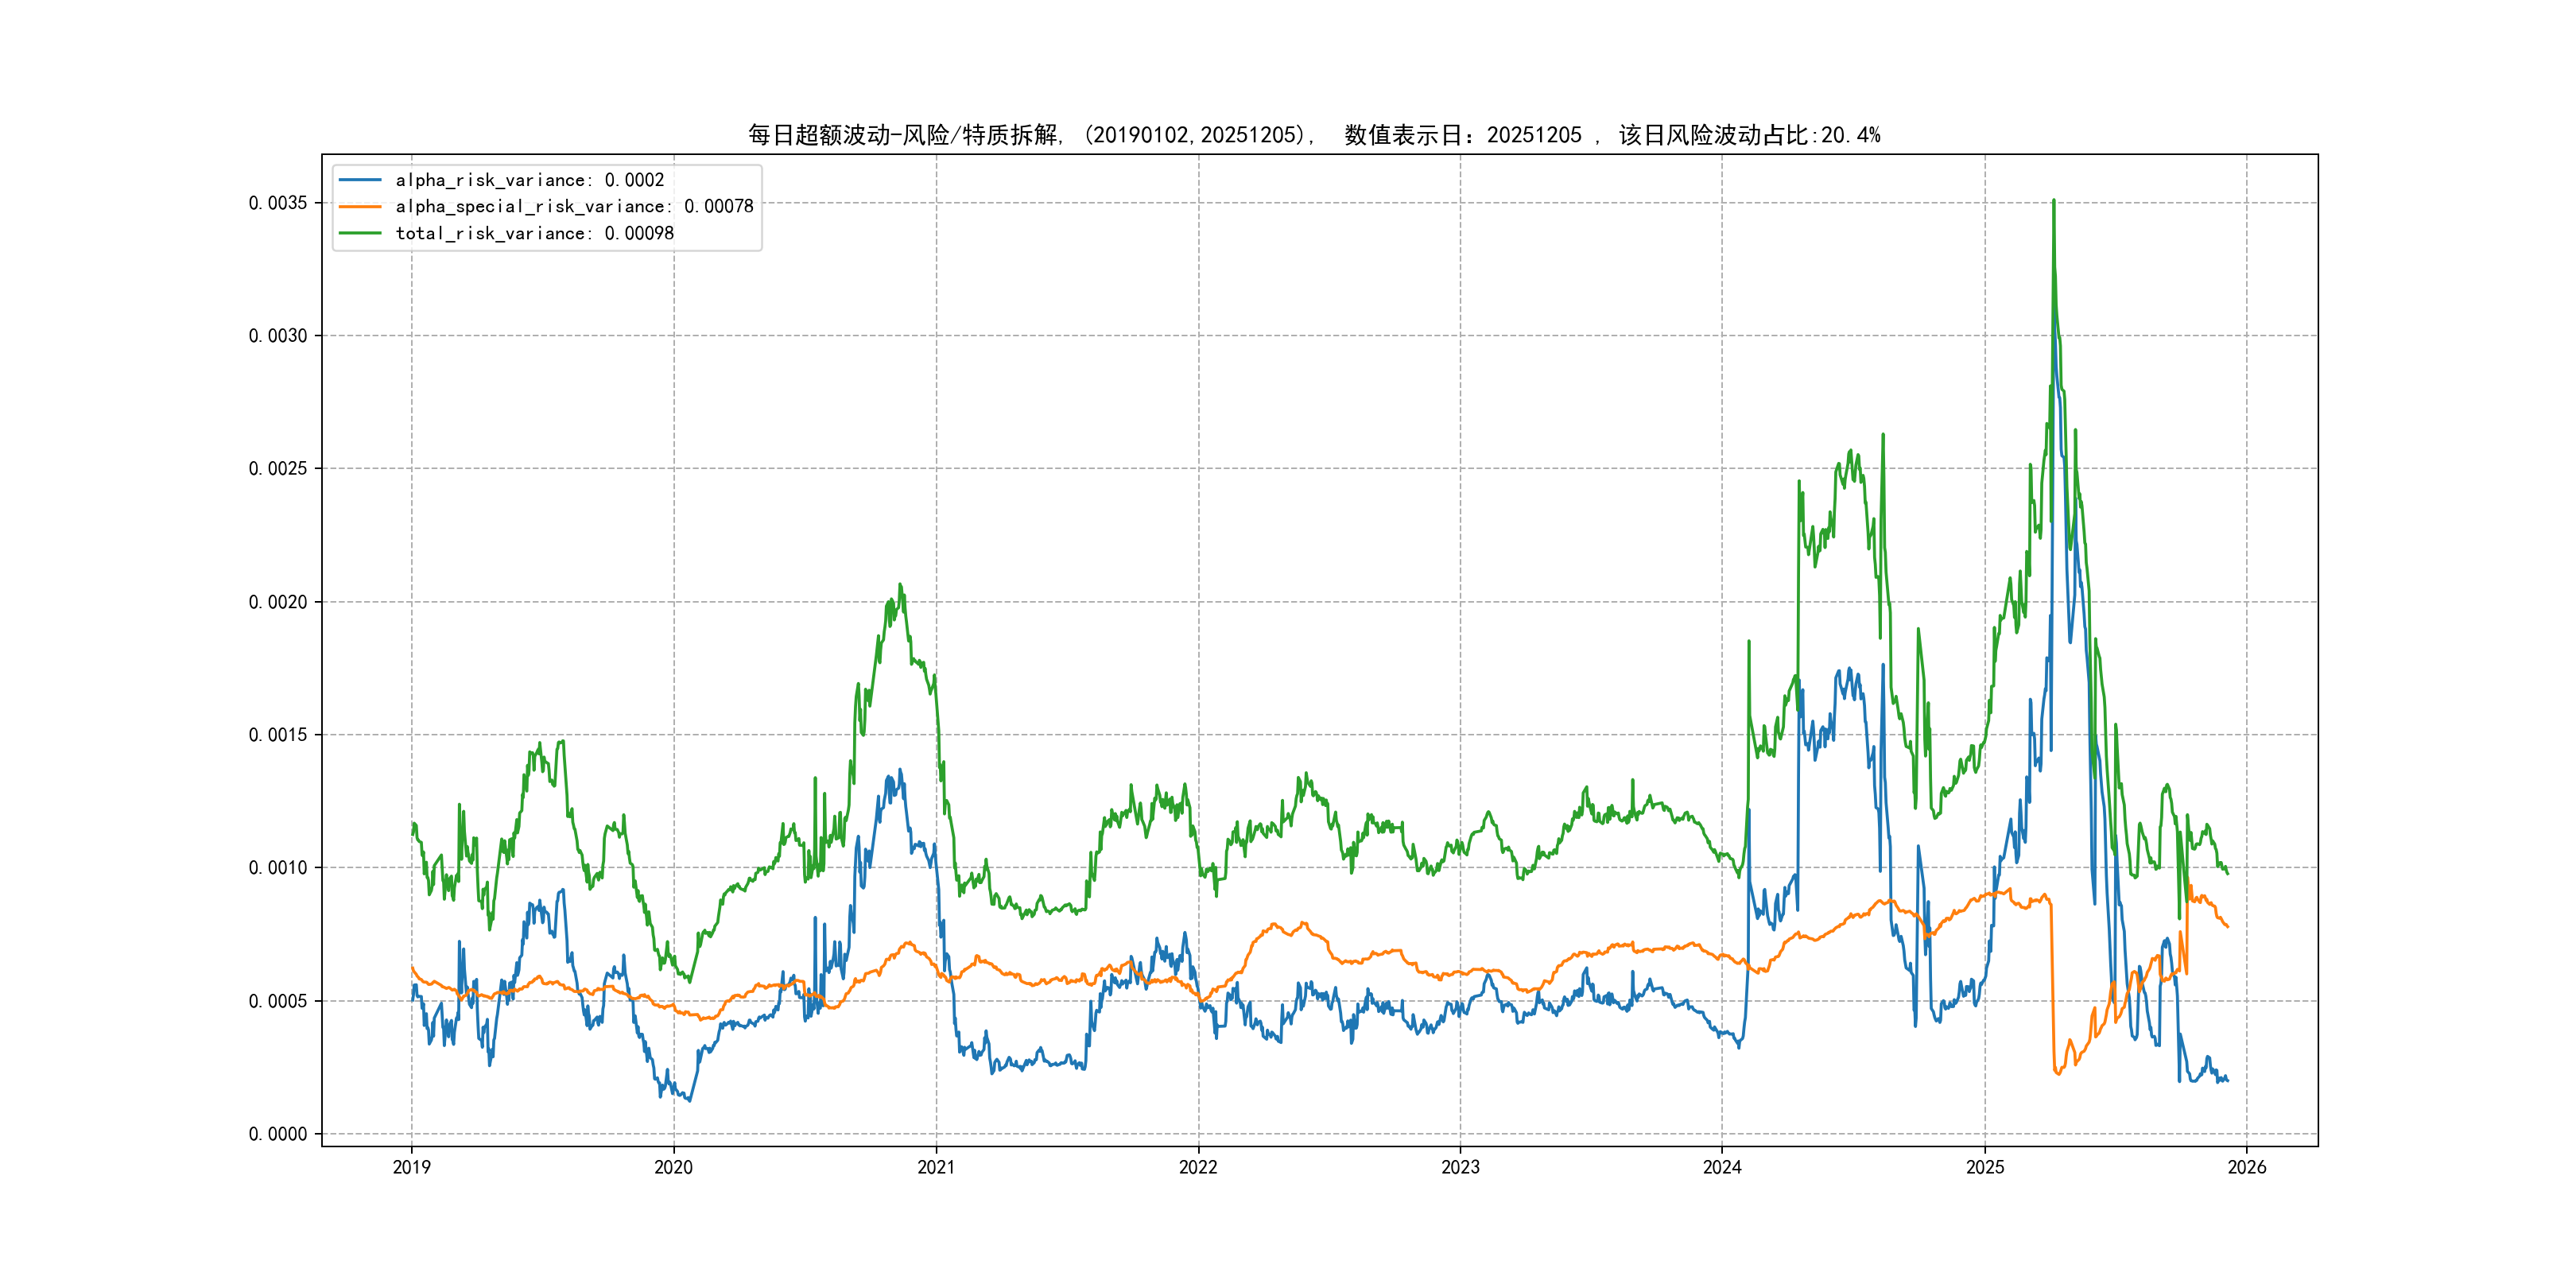The width and height of the screenshot is (2576, 1288).
Task: Click the 2019 x-axis tick label
Action: tap(411, 1167)
